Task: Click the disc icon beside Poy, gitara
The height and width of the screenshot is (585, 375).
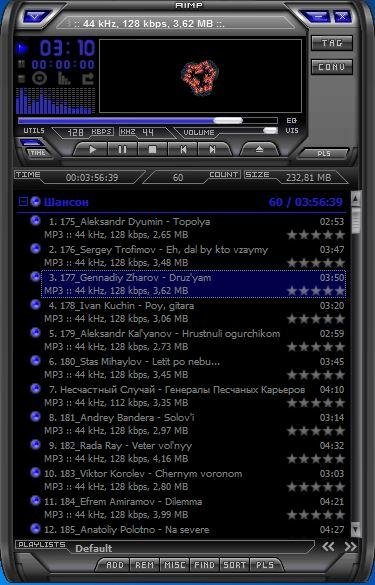Action: click(x=35, y=304)
